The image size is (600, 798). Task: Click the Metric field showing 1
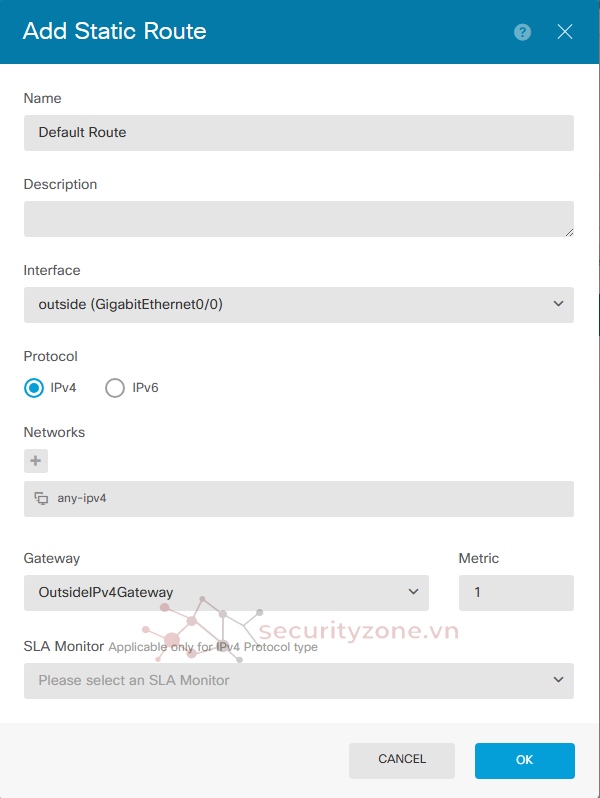tap(516, 593)
